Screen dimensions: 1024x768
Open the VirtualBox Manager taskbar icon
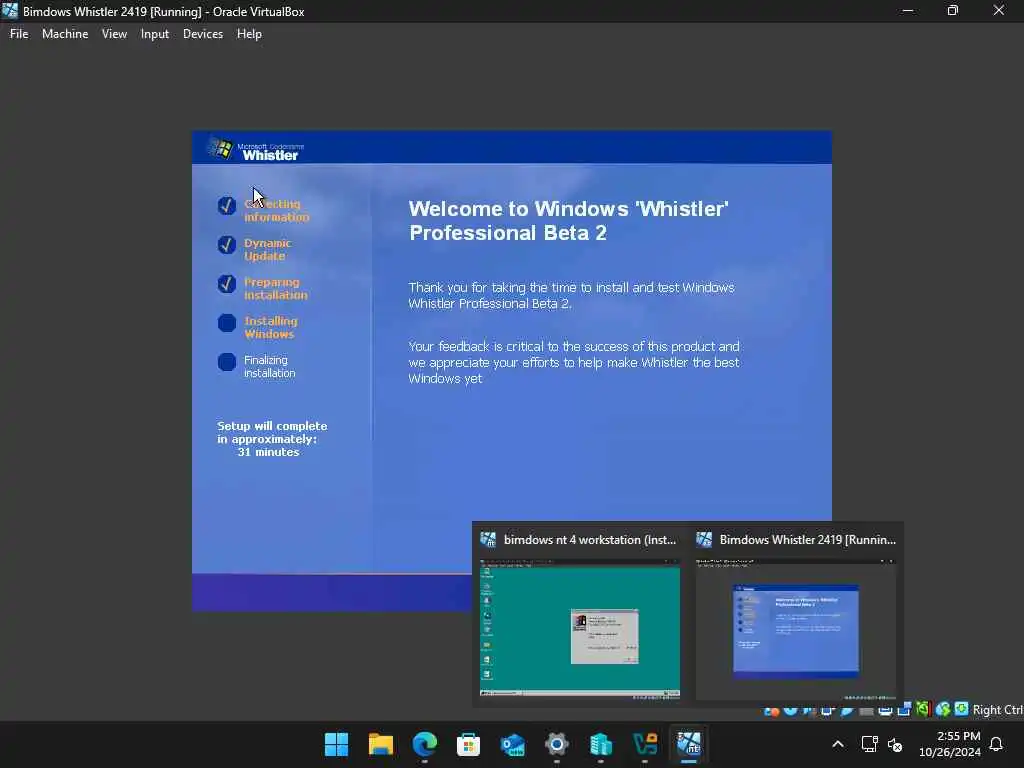645,744
